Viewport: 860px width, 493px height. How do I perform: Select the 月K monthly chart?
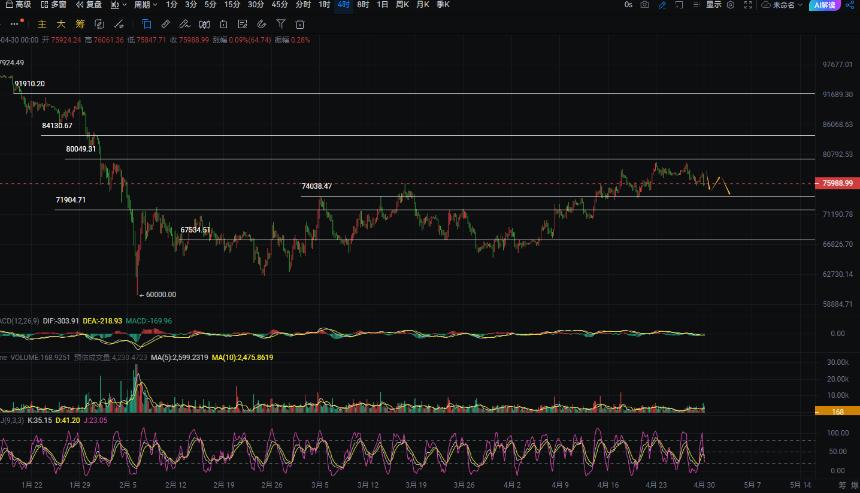pos(423,4)
